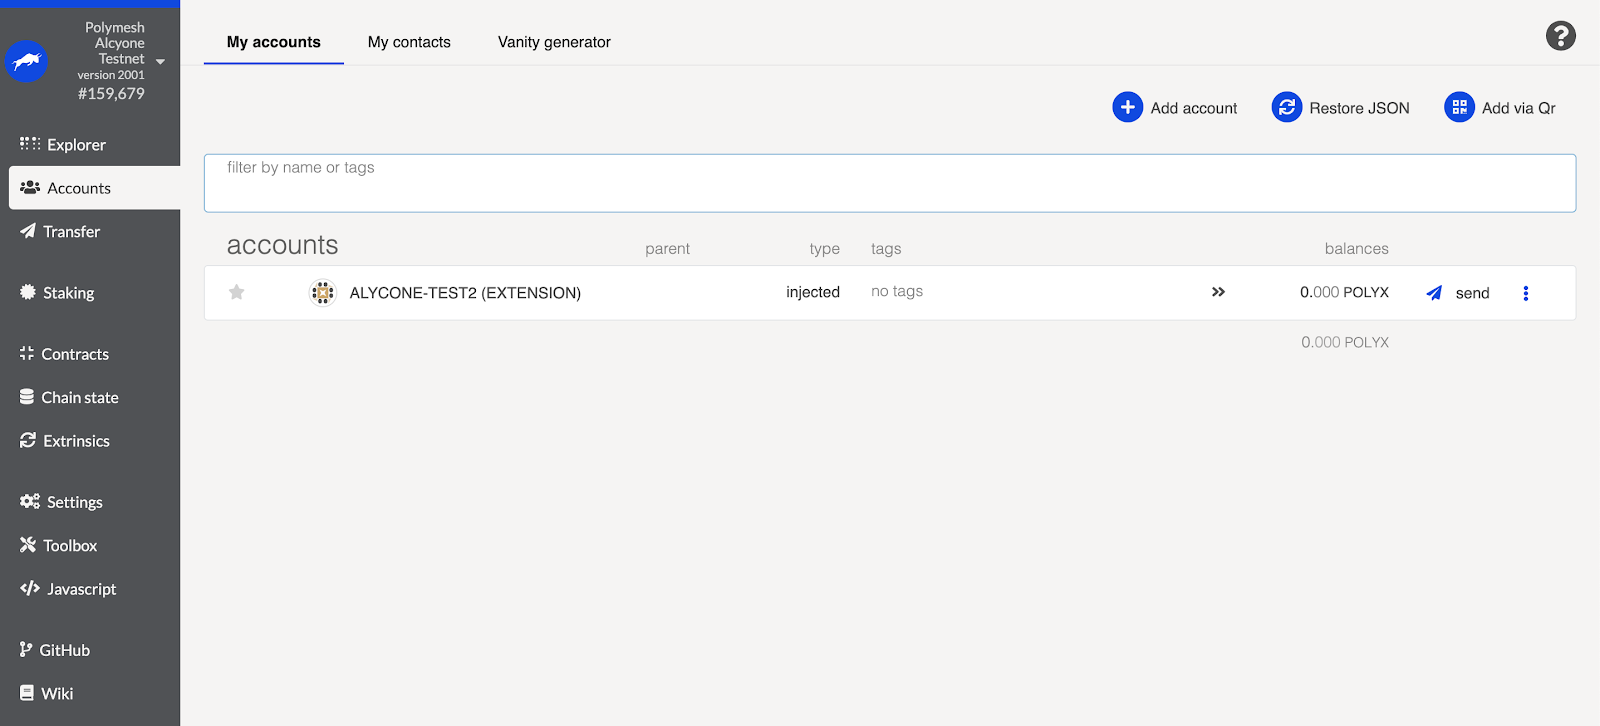Click the Add via Qr button label
1600x726 pixels.
click(x=1518, y=108)
